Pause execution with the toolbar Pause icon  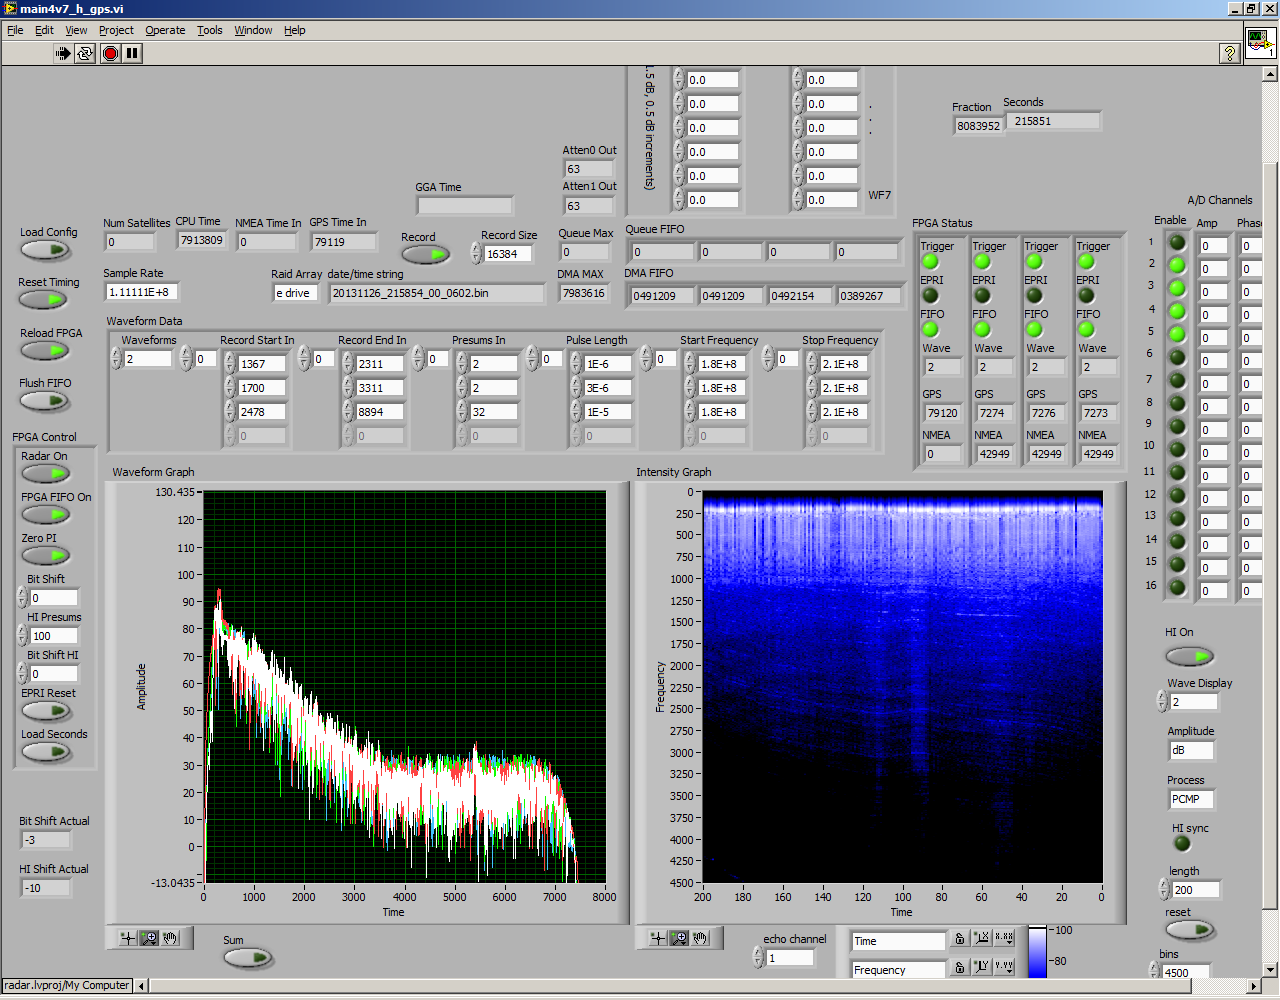pyautogui.click(x=132, y=53)
